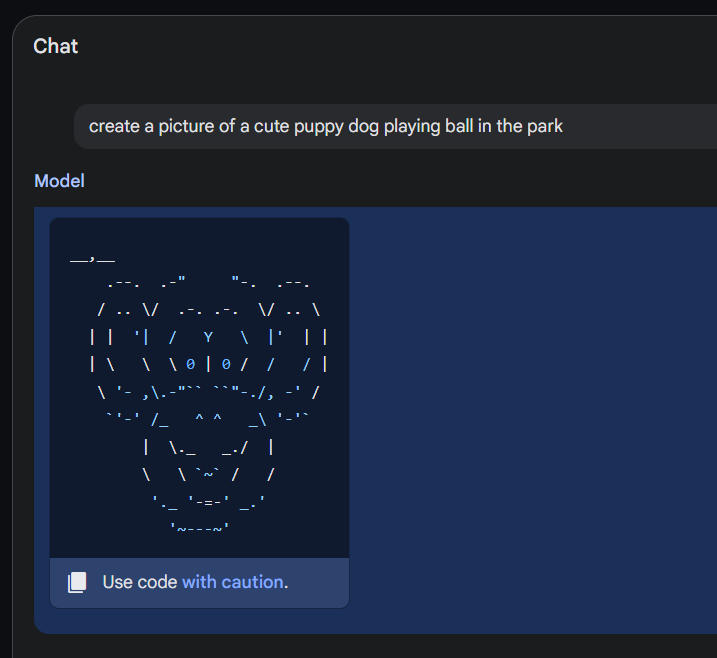Click the top '__,__' line in code block

[x=92, y=259]
